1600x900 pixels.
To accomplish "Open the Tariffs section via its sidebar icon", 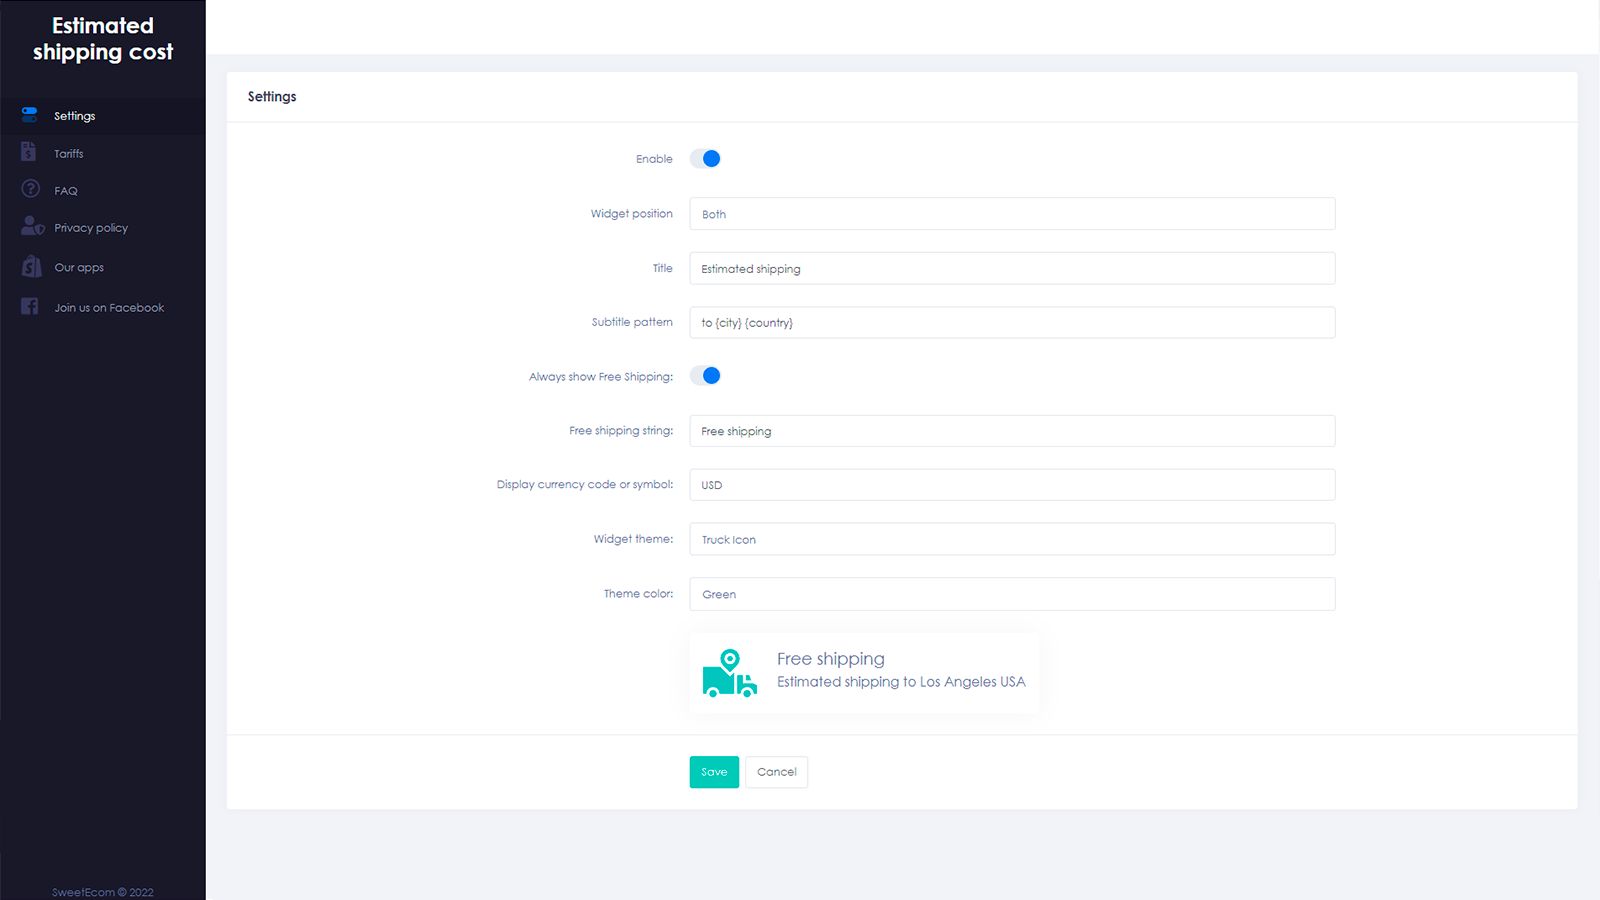I will pos(29,151).
